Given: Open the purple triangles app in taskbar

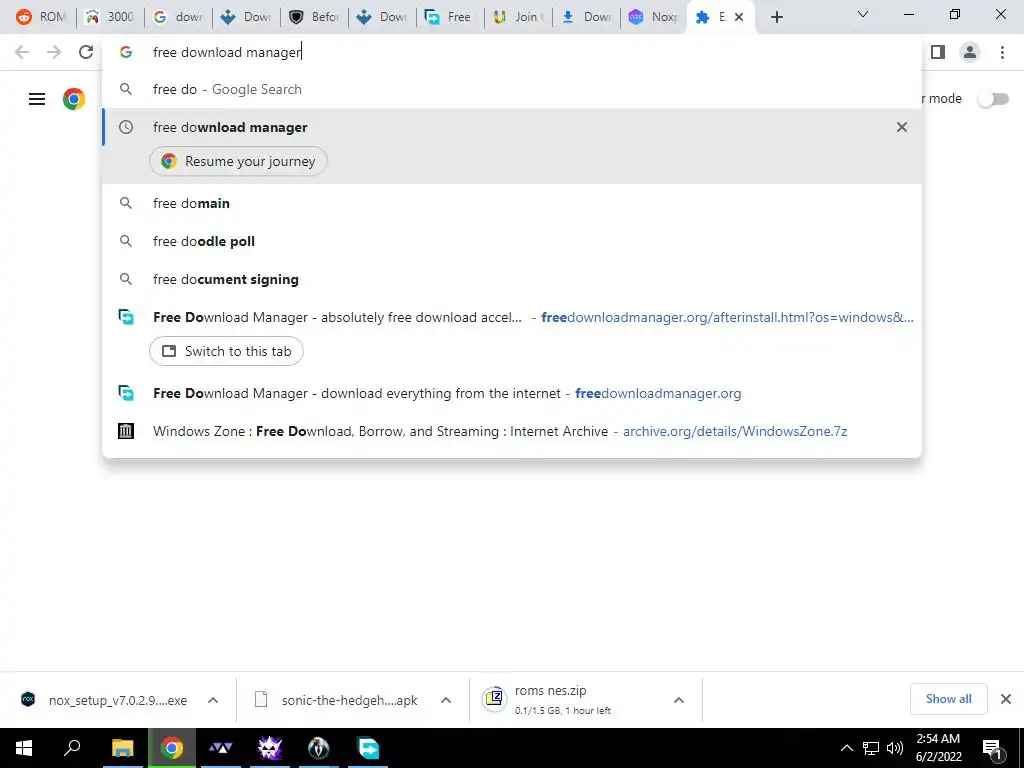Looking at the screenshot, I should tap(221, 748).
